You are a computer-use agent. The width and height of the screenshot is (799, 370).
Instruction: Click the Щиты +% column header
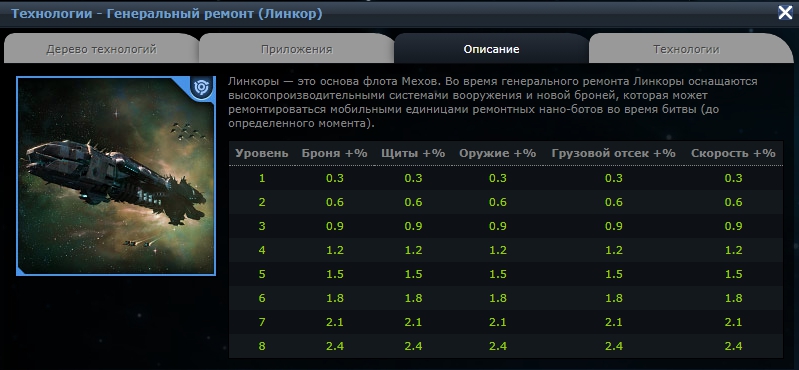pyautogui.click(x=413, y=153)
